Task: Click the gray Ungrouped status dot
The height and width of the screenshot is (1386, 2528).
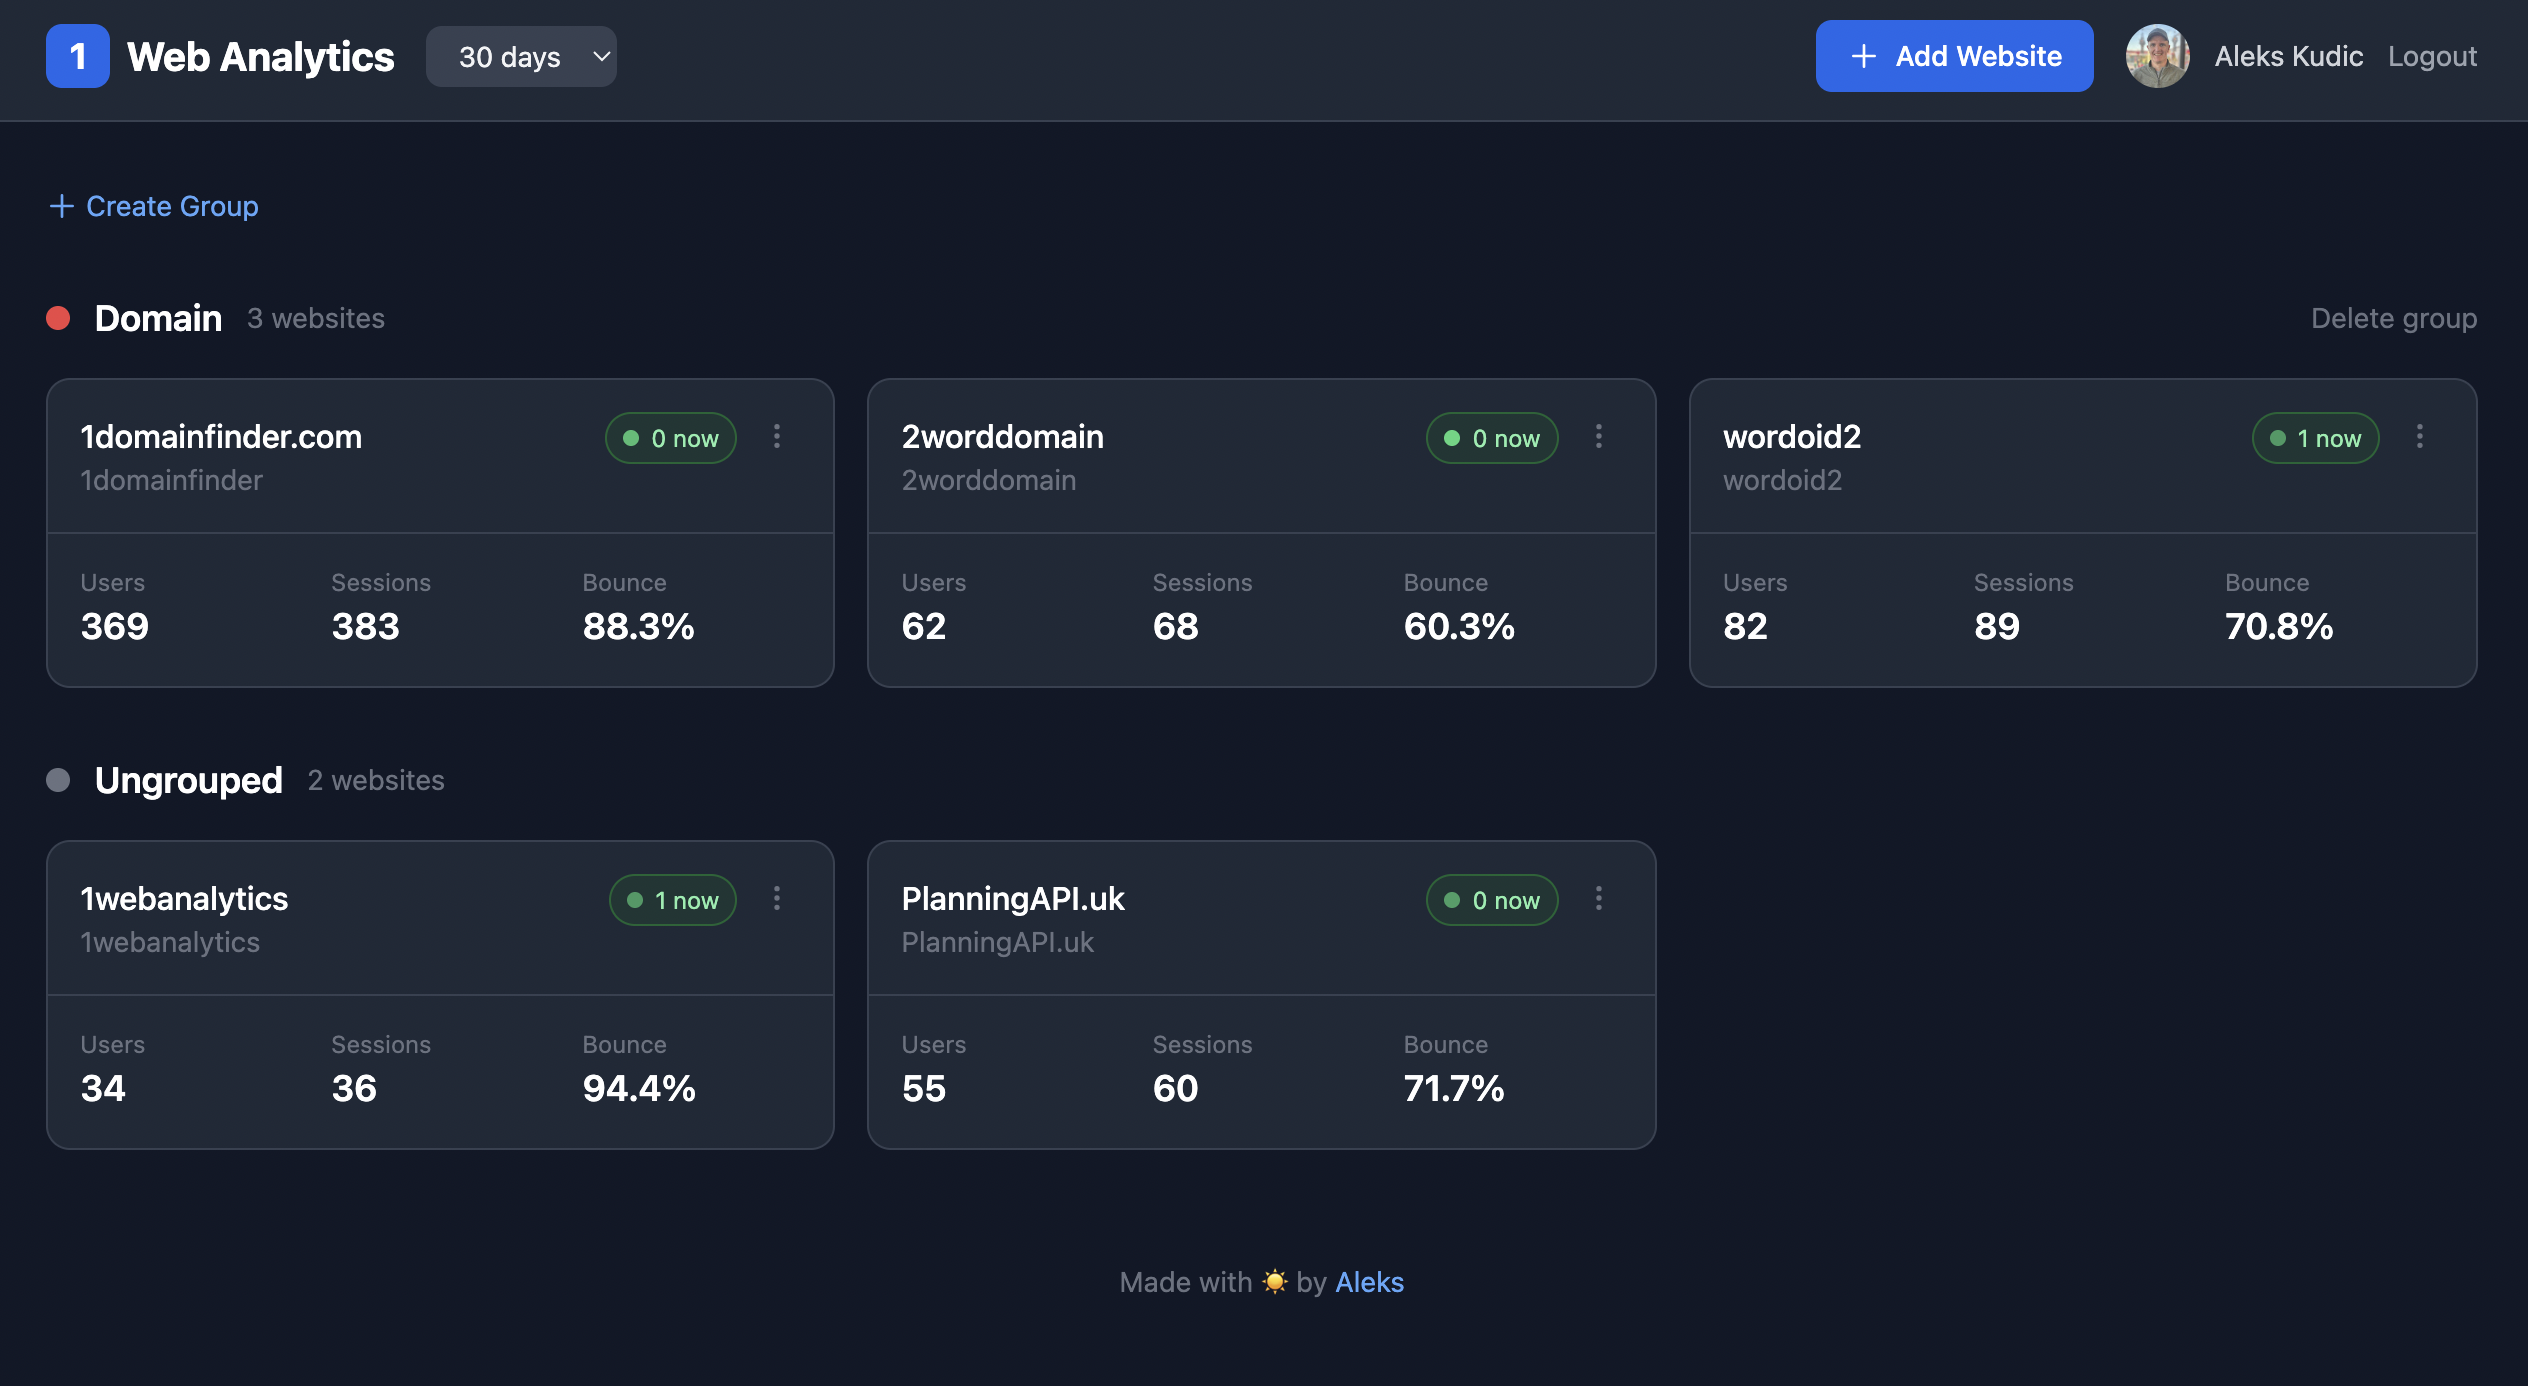Action: click(x=59, y=780)
